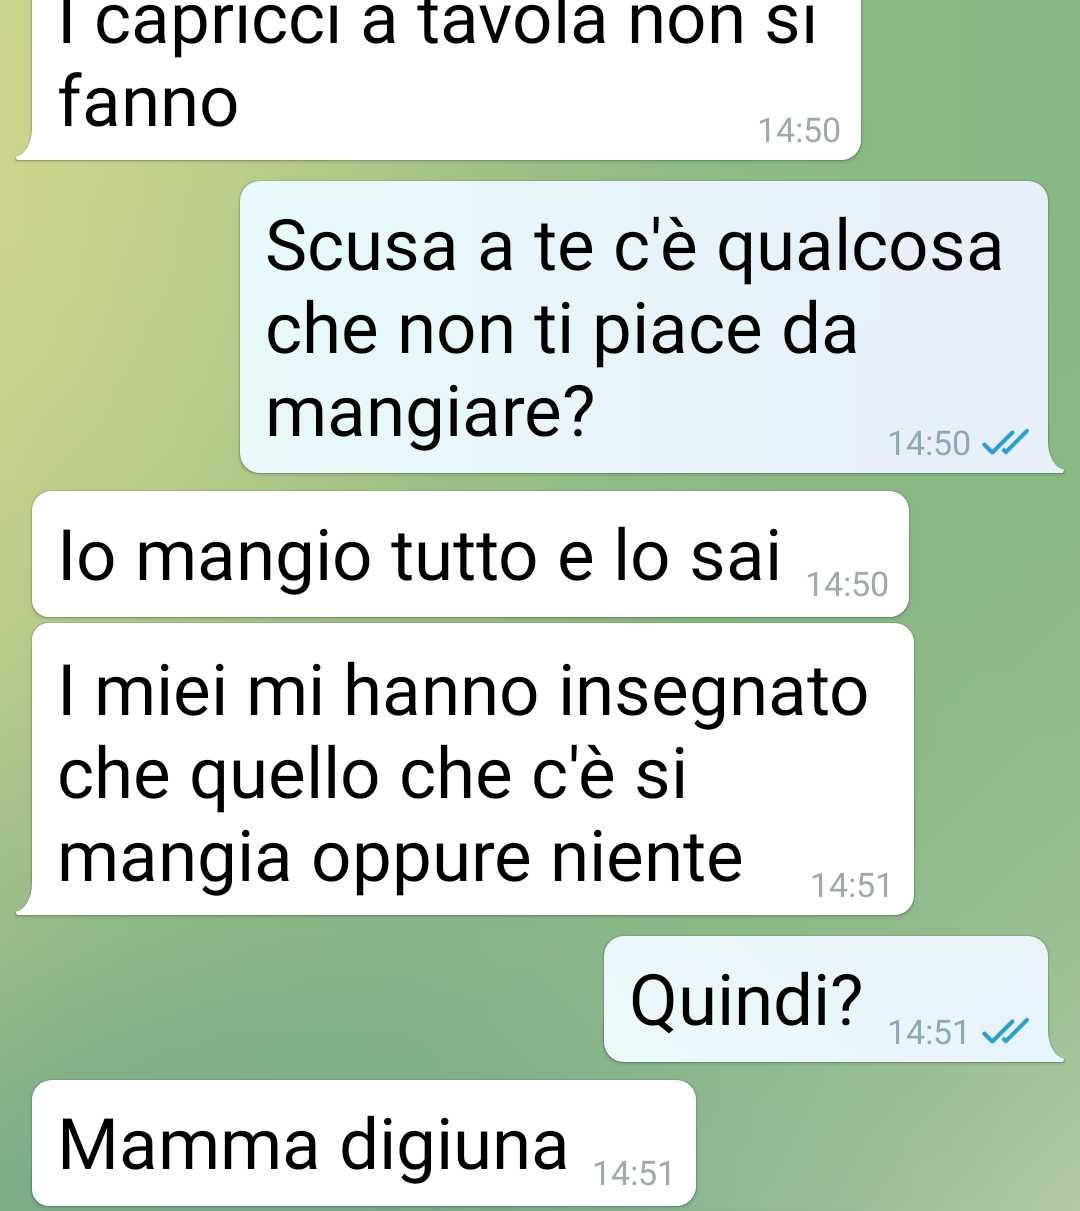Tap the "Scusa a te c'è qualcosa" outgoing bubble
1080x1211 pixels.
coord(645,327)
